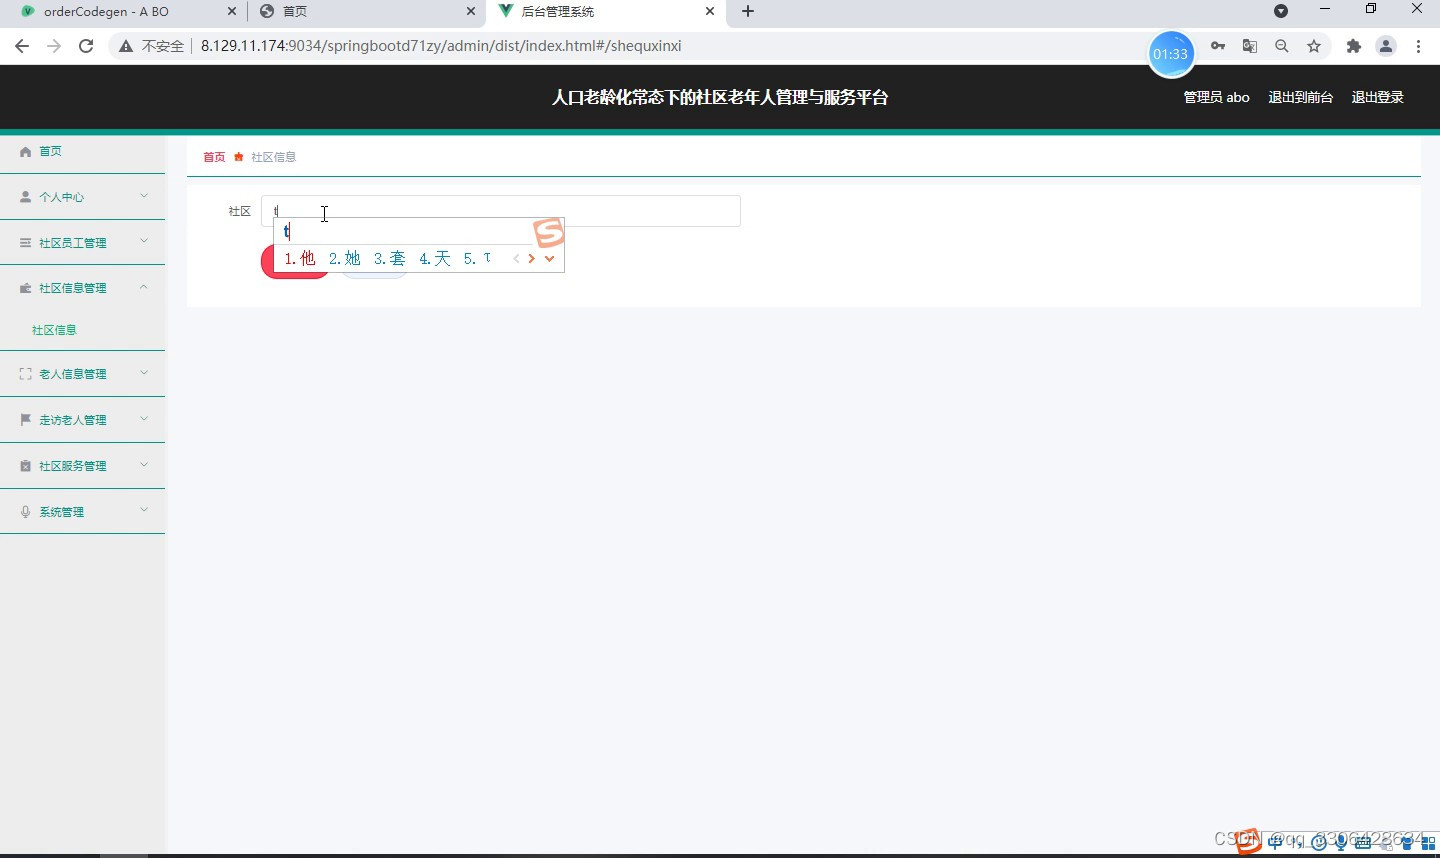Click Sogou IME voice microphone tray icon

pos(1341,843)
